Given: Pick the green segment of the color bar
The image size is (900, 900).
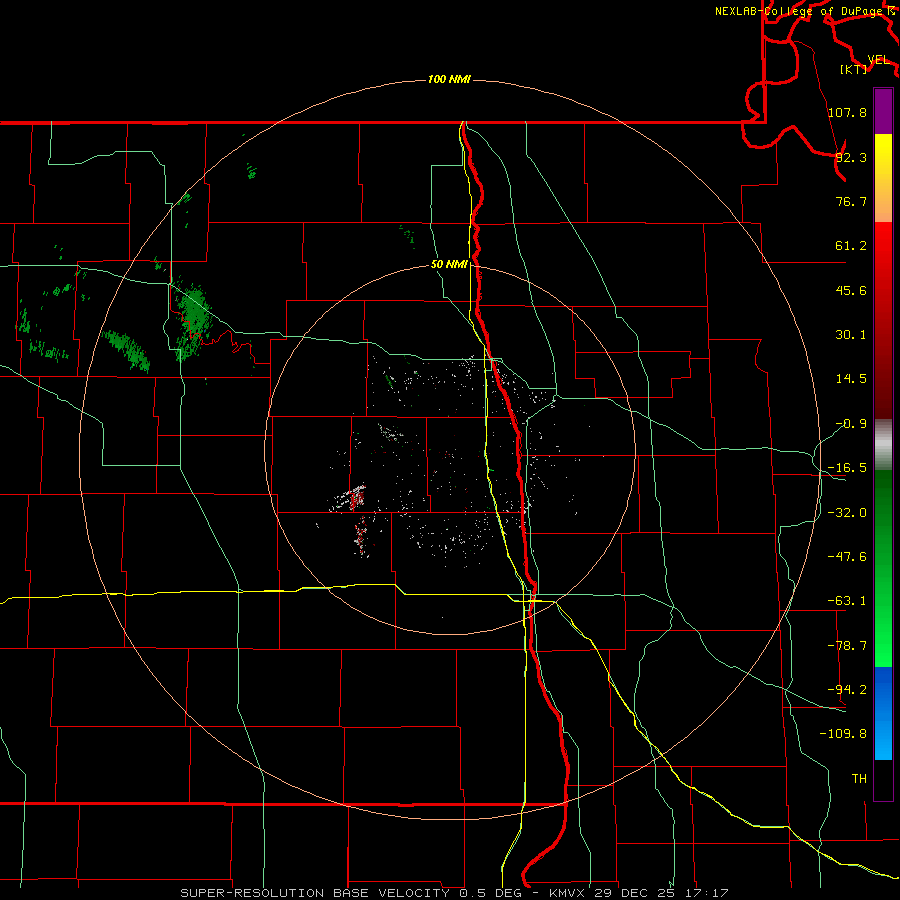Looking at the screenshot, I should pos(883,568).
